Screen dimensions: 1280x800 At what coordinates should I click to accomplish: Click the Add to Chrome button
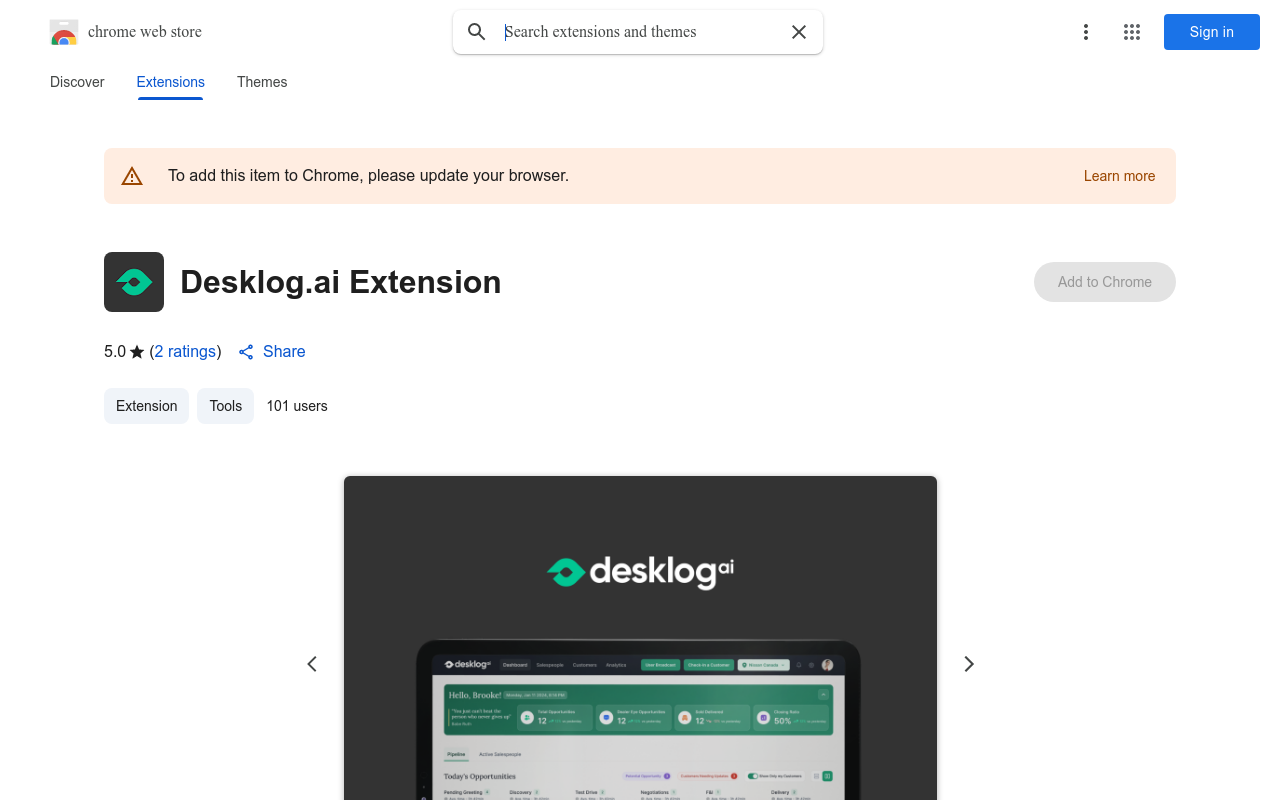1105,282
